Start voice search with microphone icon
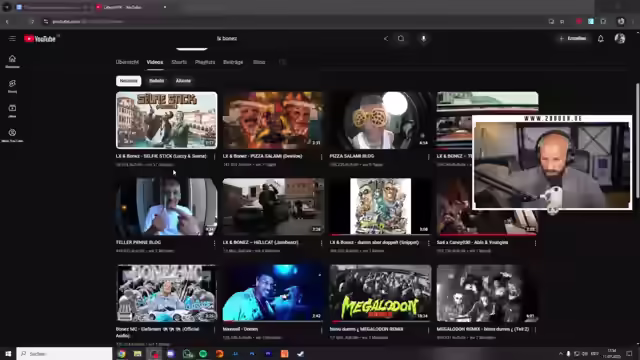This screenshot has width=640, height=360. 423,38
